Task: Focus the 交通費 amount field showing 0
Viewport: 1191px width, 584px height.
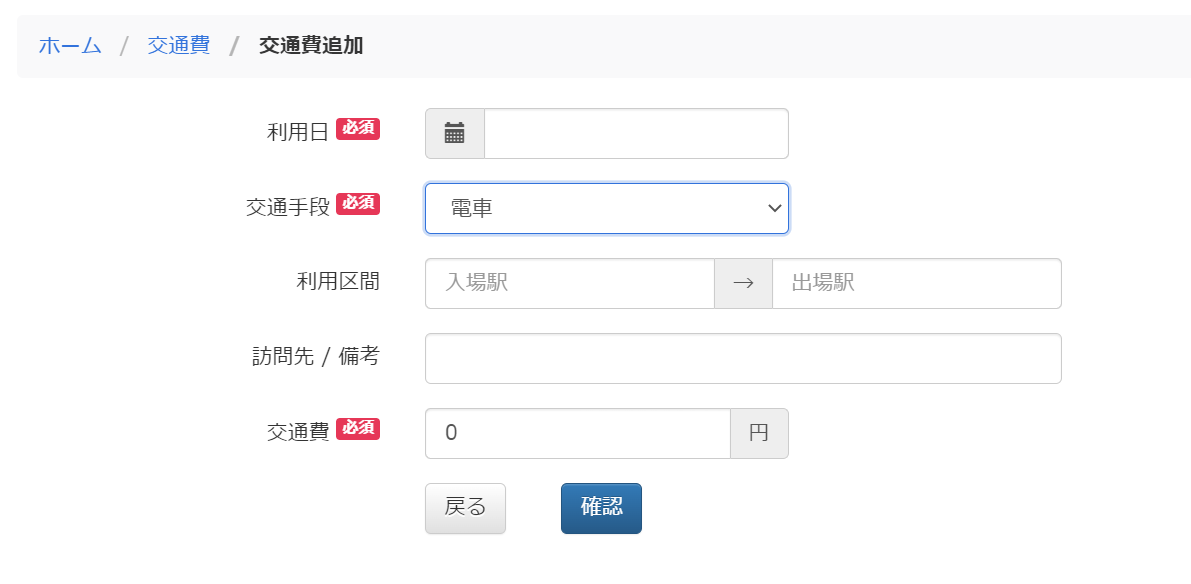Action: point(578,434)
